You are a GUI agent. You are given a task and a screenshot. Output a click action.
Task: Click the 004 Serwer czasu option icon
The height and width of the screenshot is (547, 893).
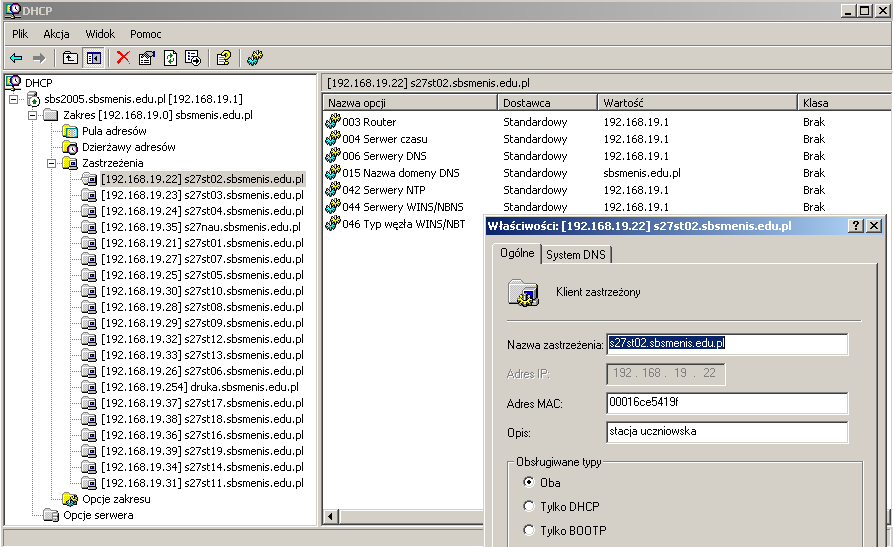click(x=333, y=138)
